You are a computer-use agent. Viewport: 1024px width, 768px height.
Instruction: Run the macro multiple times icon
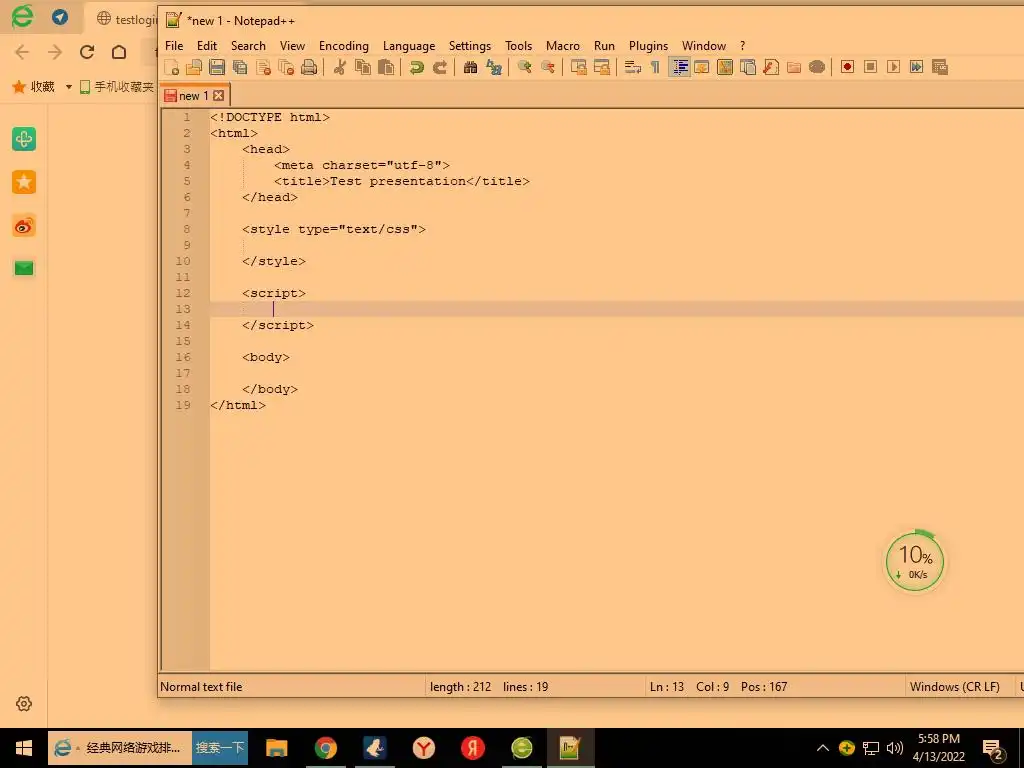916,67
